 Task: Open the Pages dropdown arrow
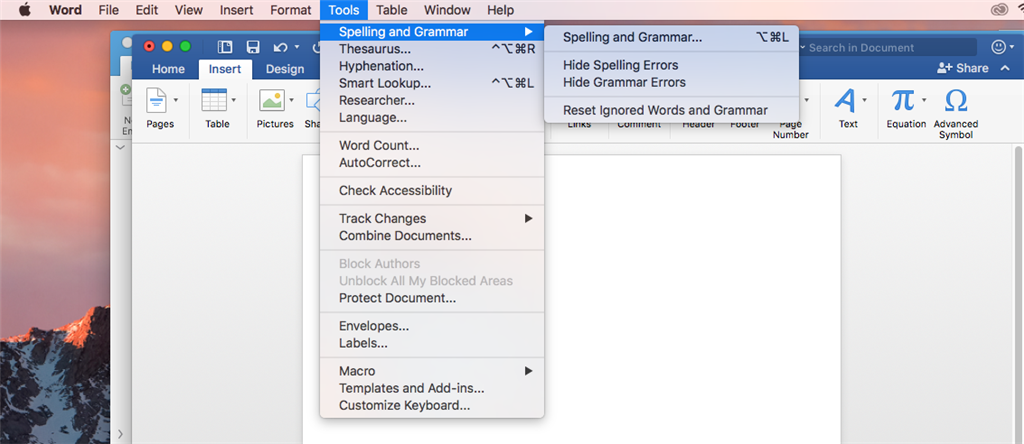[x=175, y=101]
